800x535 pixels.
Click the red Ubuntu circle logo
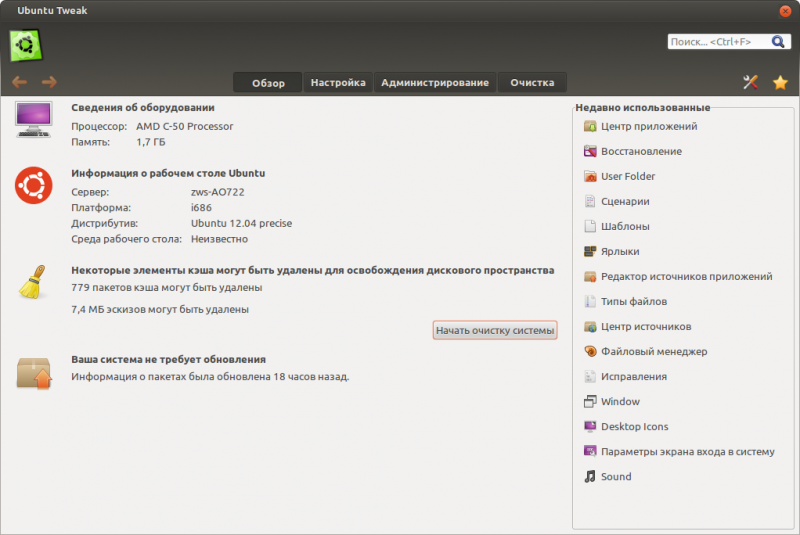pos(34,185)
